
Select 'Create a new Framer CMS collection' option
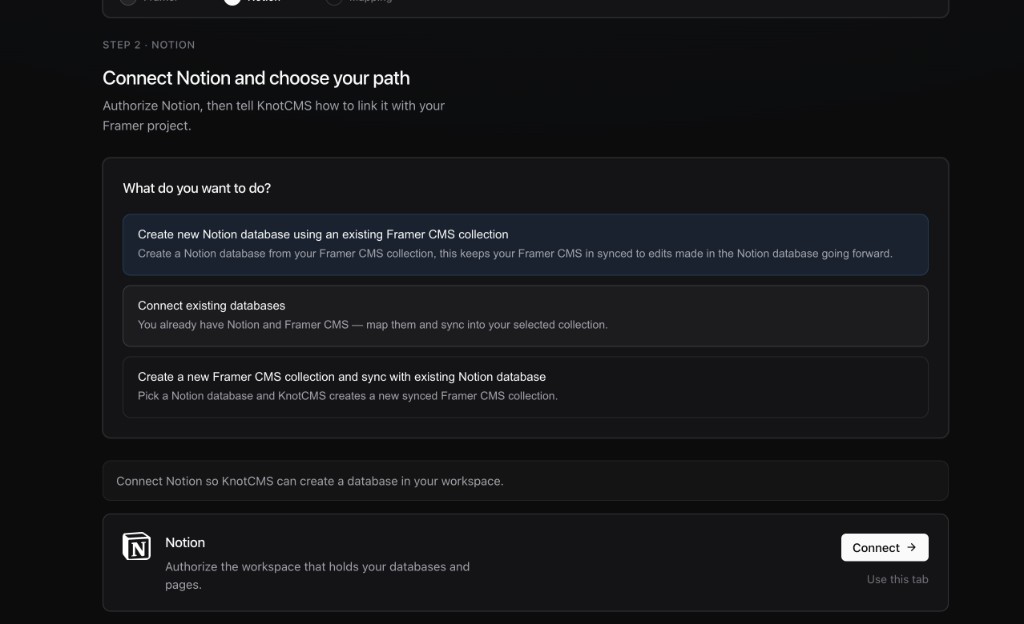[x=525, y=387]
